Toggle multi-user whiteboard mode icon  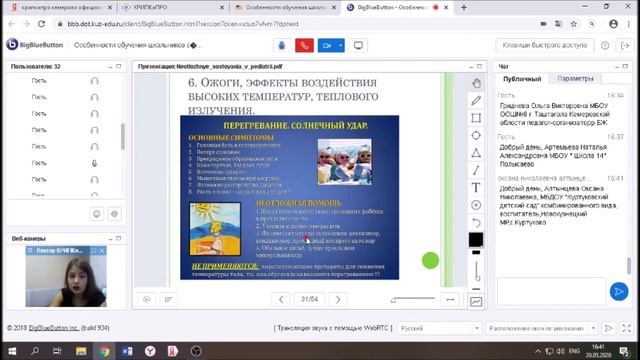[476, 302]
